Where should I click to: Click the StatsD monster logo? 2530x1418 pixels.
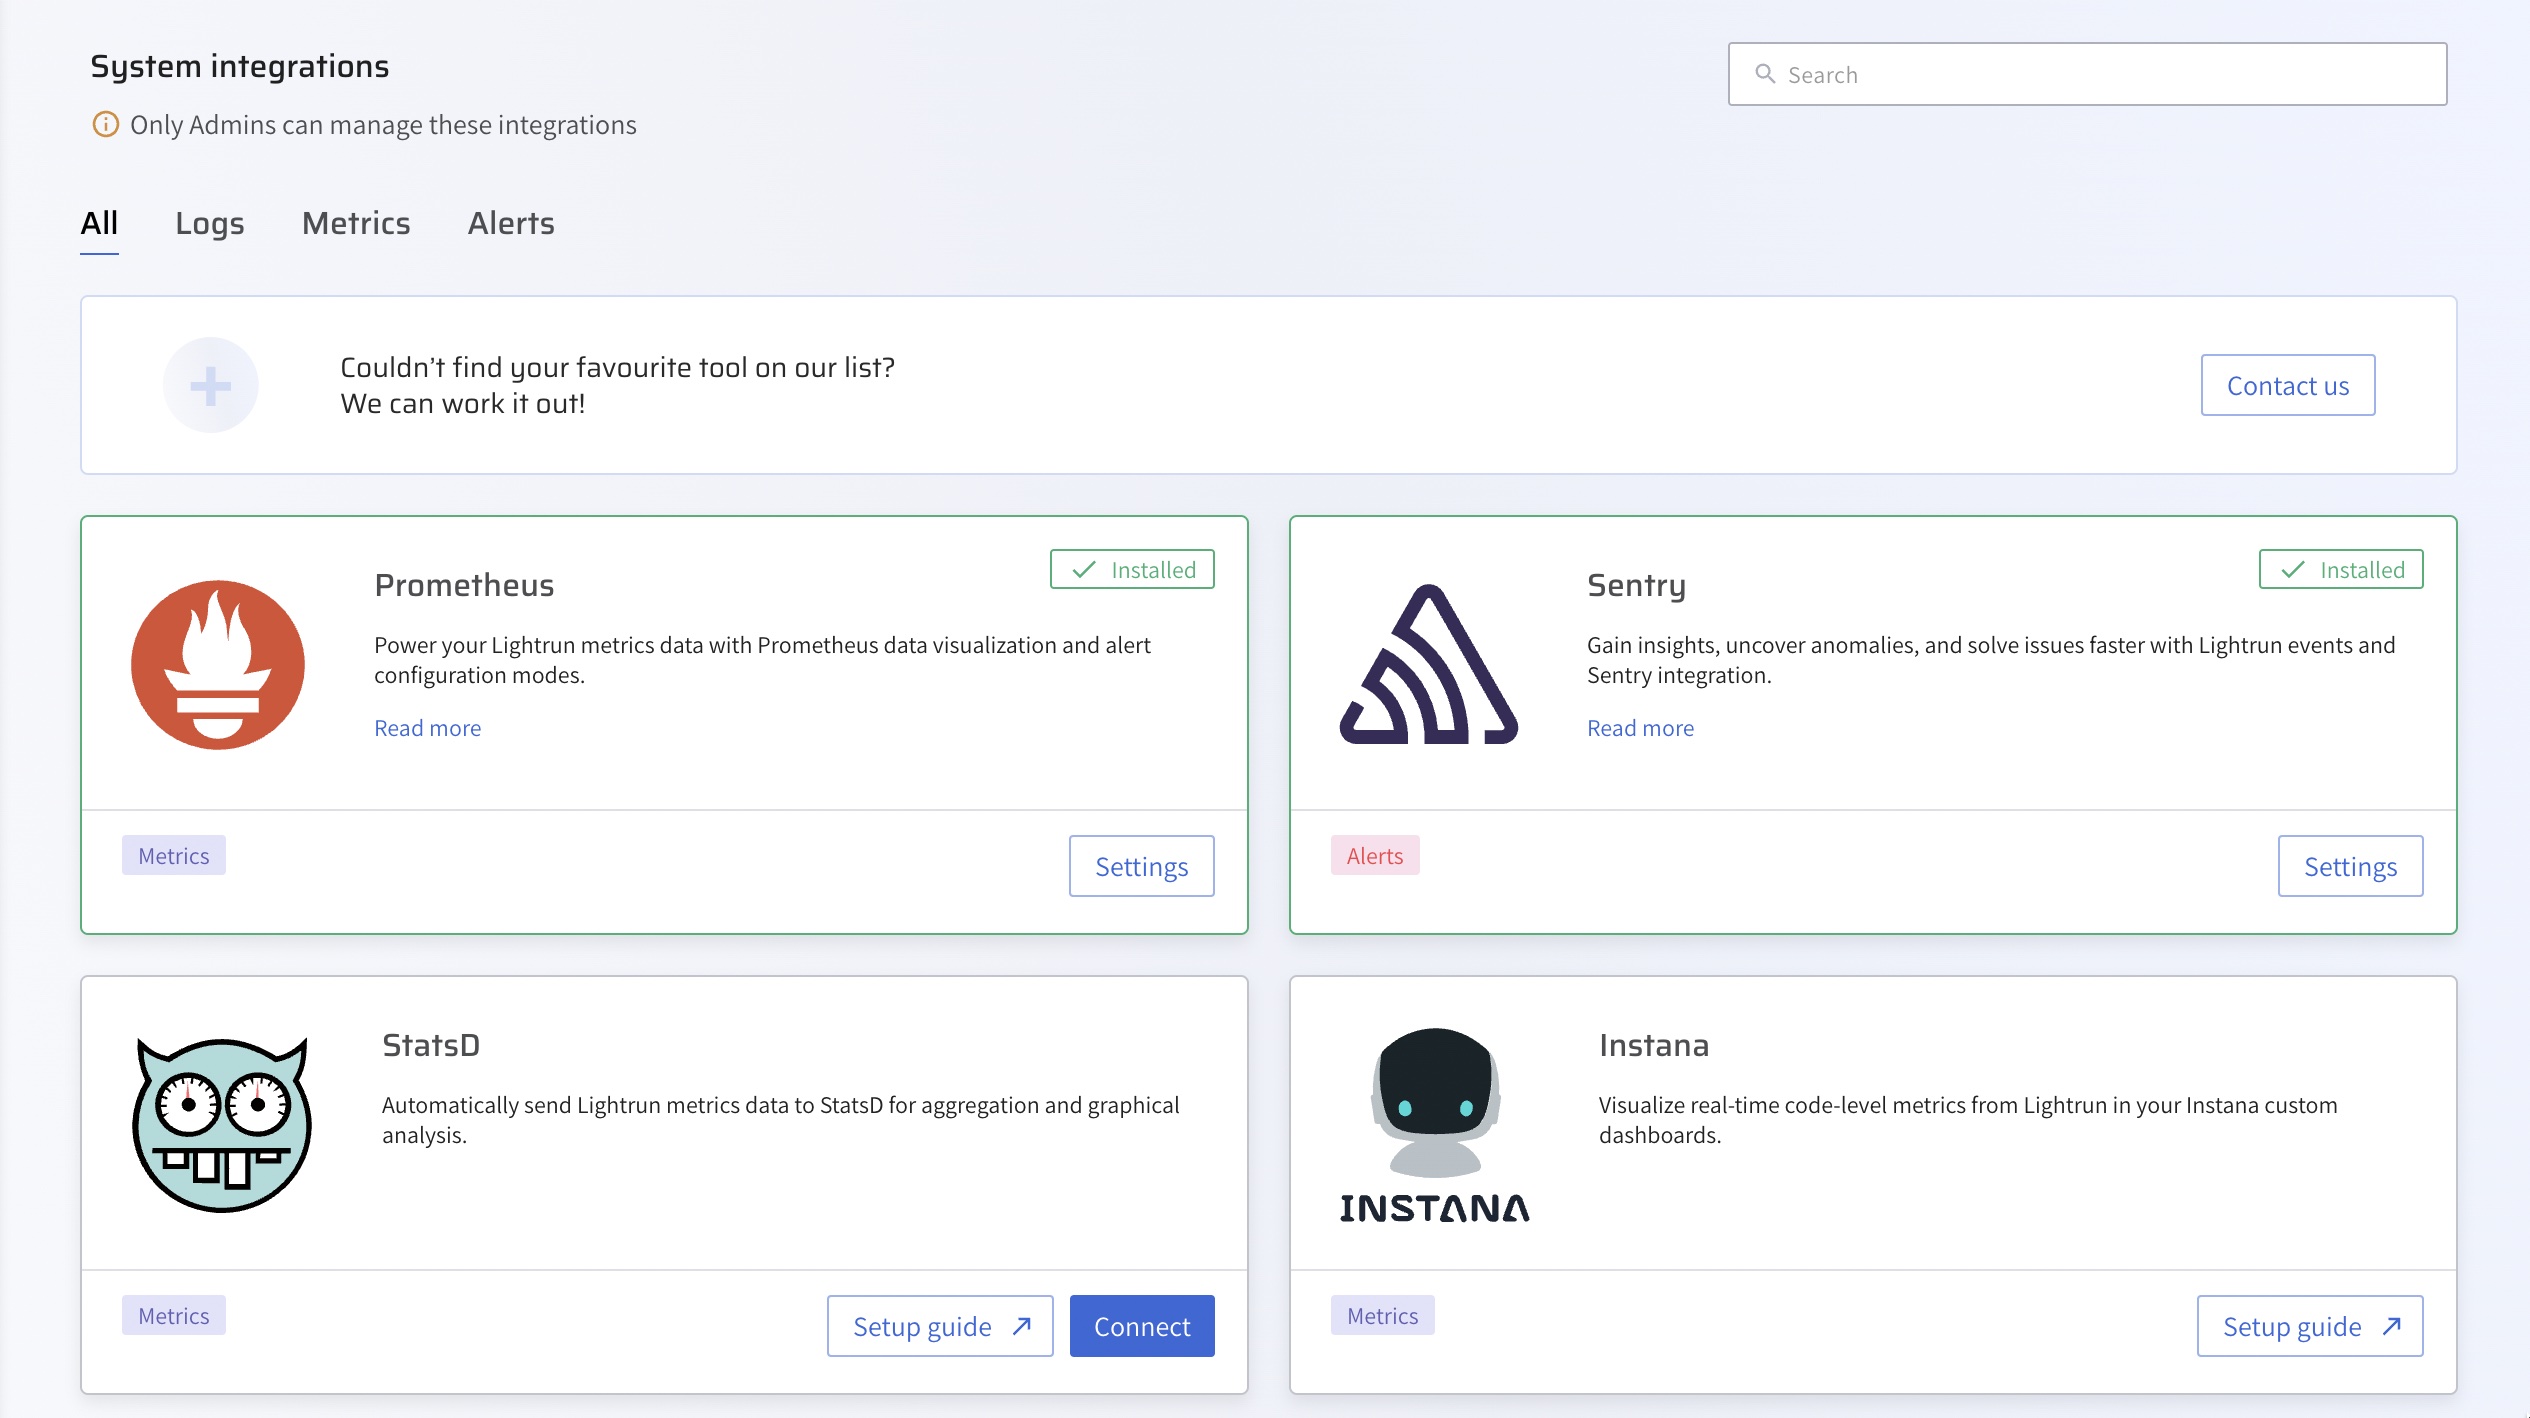pos(222,1125)
